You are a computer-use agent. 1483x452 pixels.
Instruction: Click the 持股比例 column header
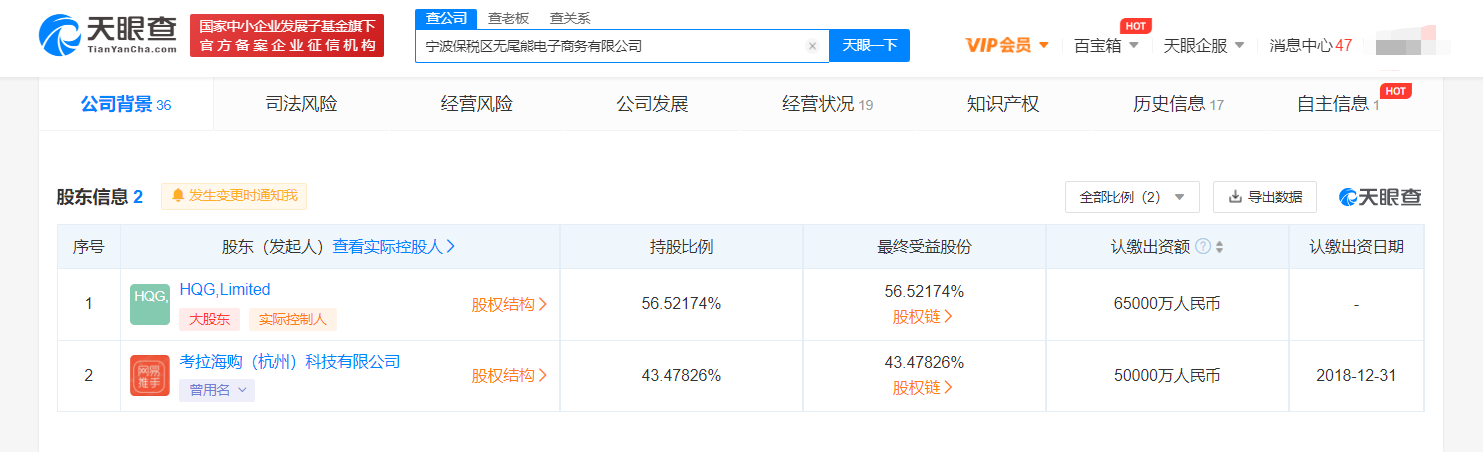tap(681, 247)
